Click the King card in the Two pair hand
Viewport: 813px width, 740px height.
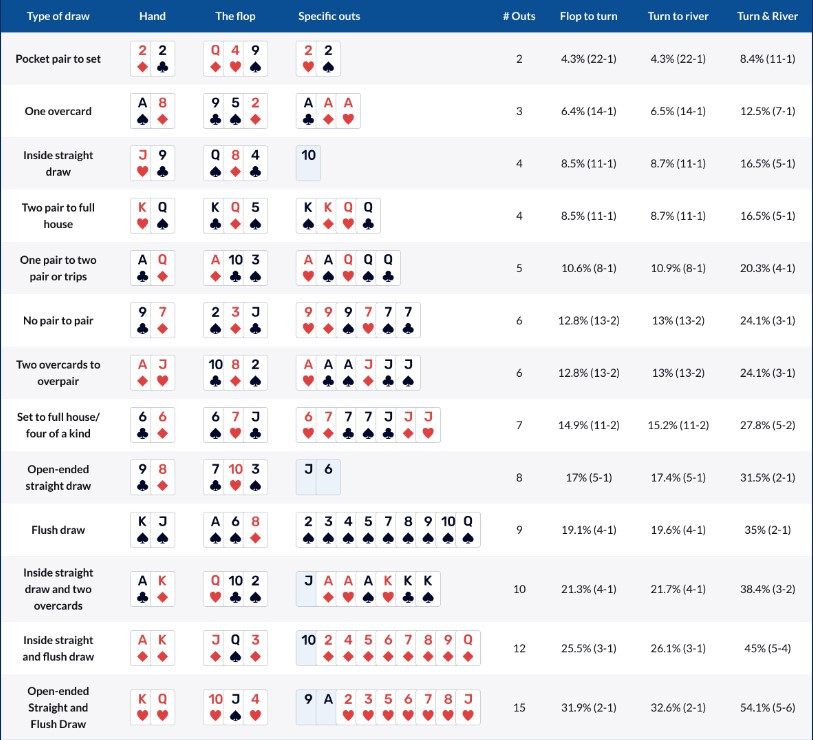point(143,216)
